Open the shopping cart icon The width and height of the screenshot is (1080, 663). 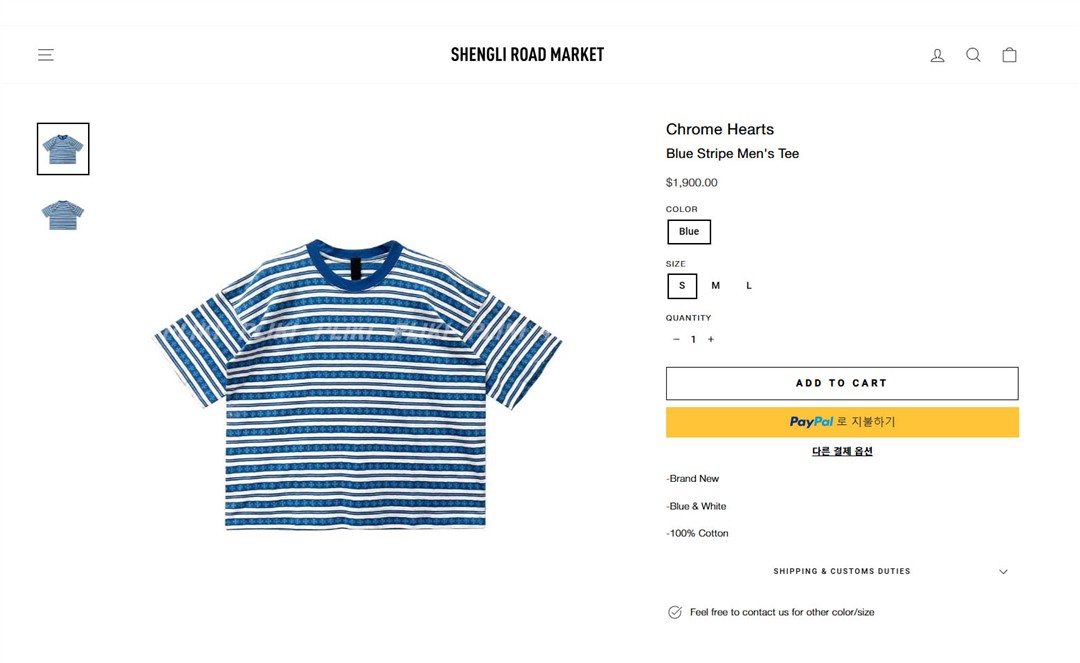(1009, 55)
